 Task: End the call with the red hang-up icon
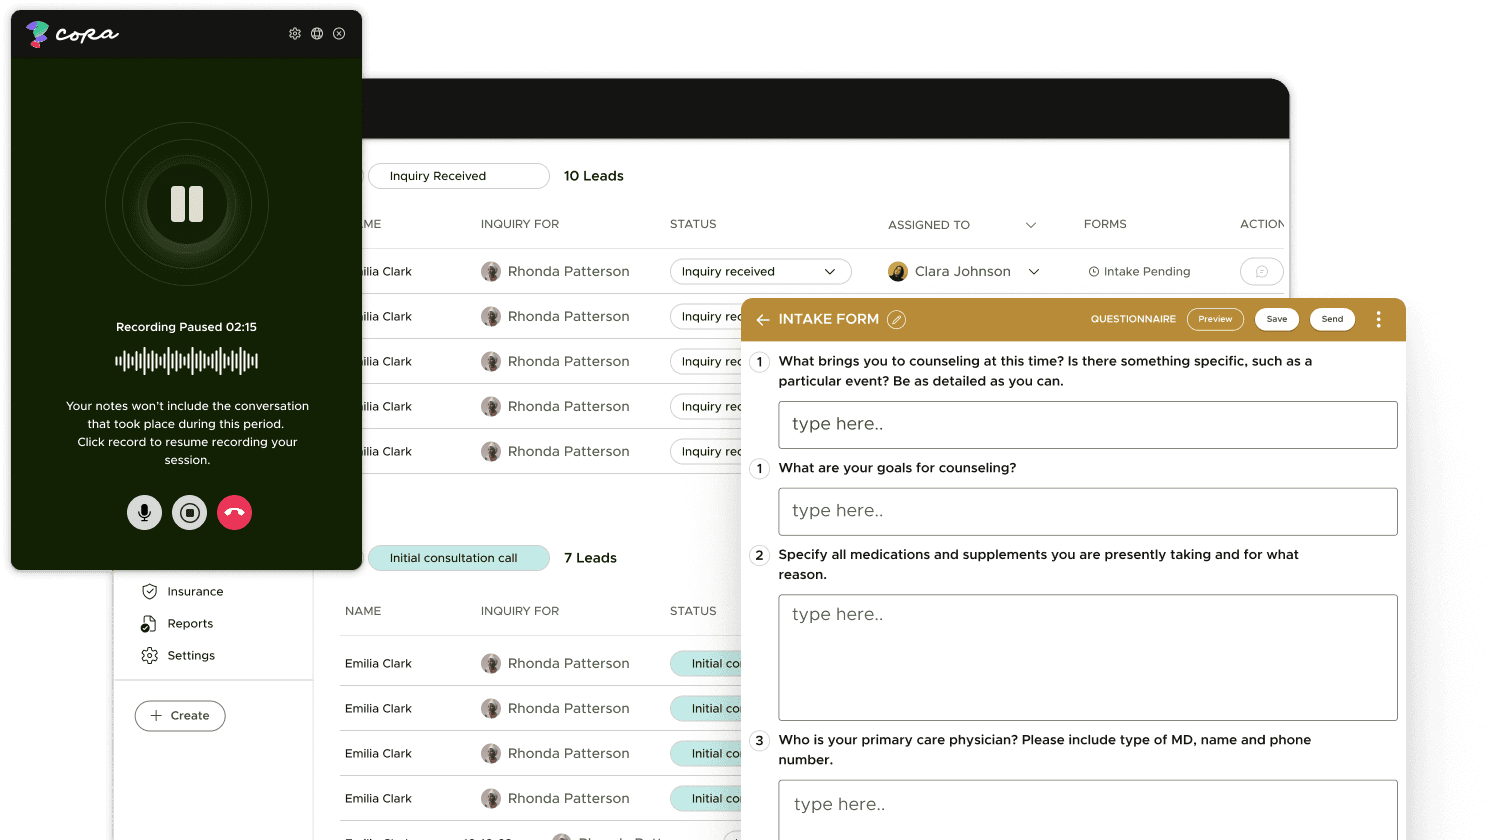(234, 512)
